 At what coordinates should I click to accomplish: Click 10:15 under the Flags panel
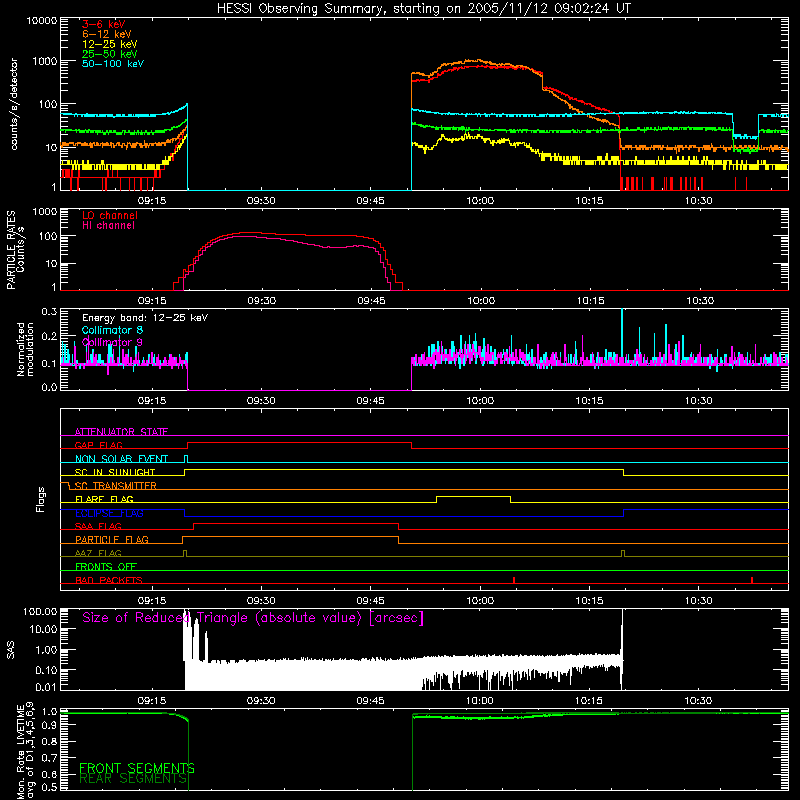coord(590,601)
